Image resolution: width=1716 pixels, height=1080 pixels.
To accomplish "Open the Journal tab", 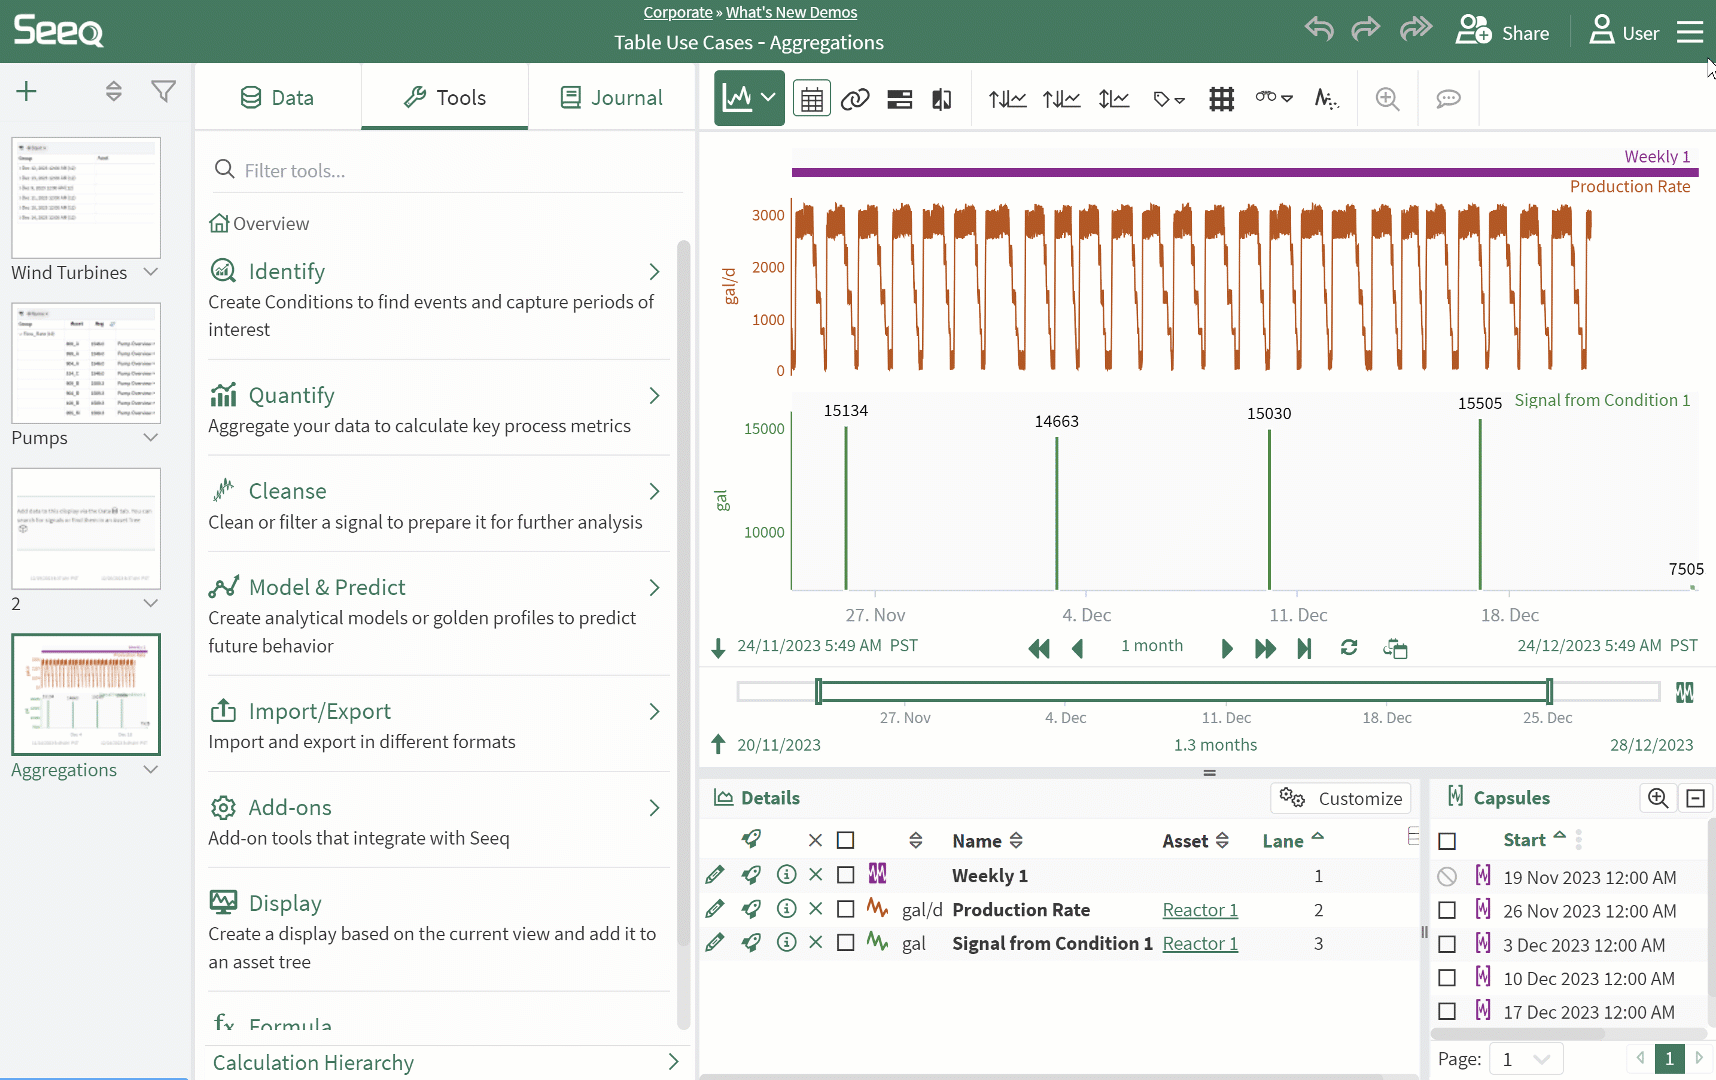I will tap(611, 98).
